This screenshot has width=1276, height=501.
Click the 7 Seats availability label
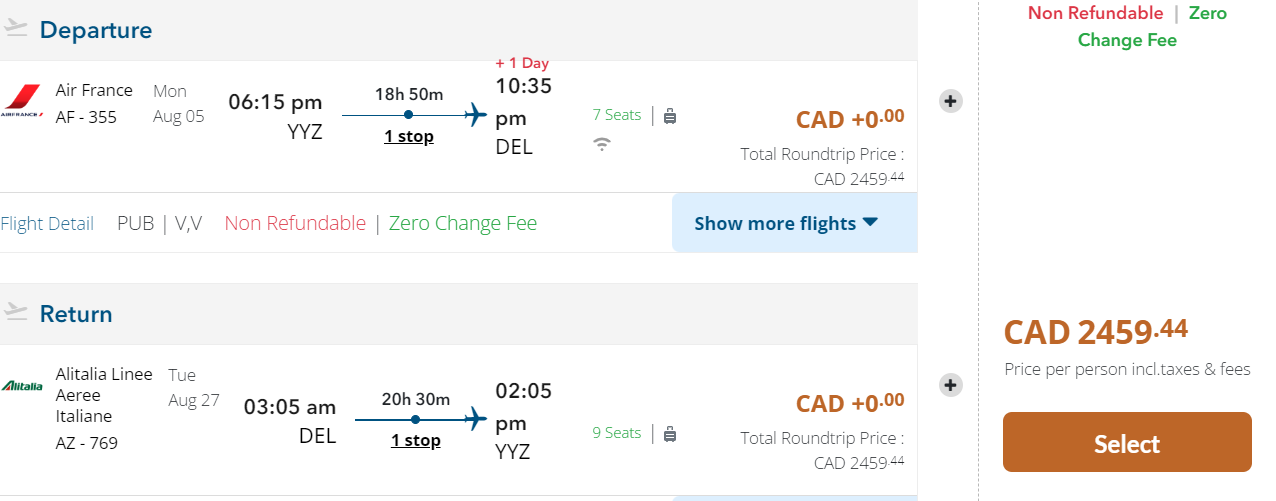tap(616, 115)
